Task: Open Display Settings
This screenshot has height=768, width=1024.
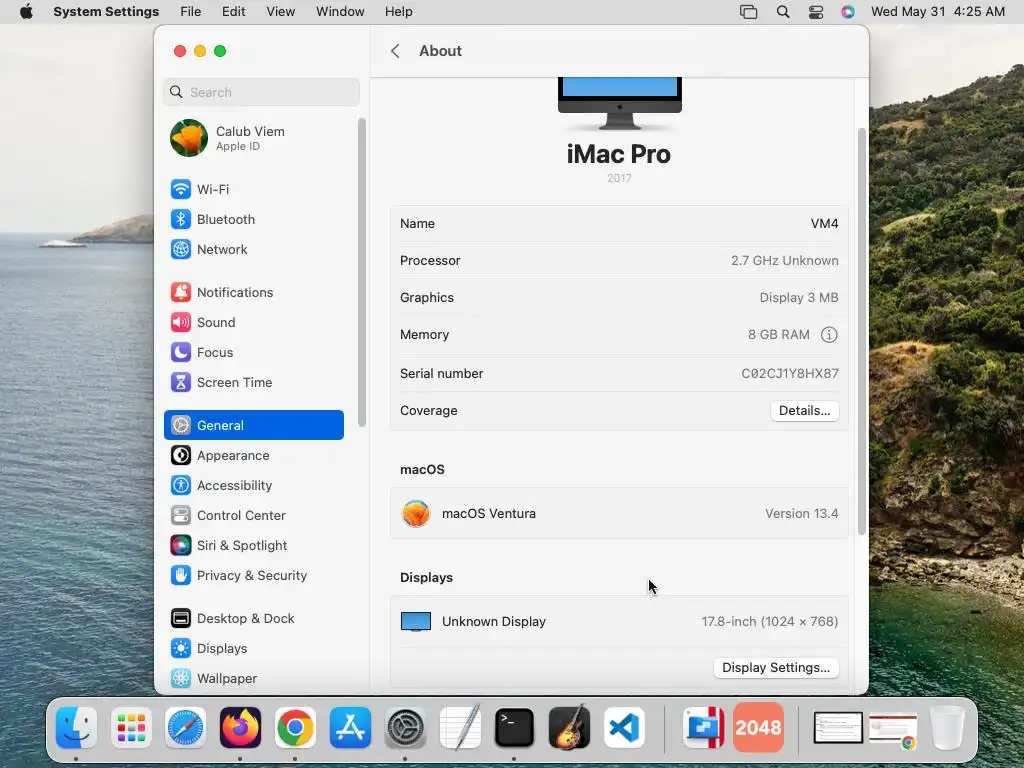Action: coord(776,668)
